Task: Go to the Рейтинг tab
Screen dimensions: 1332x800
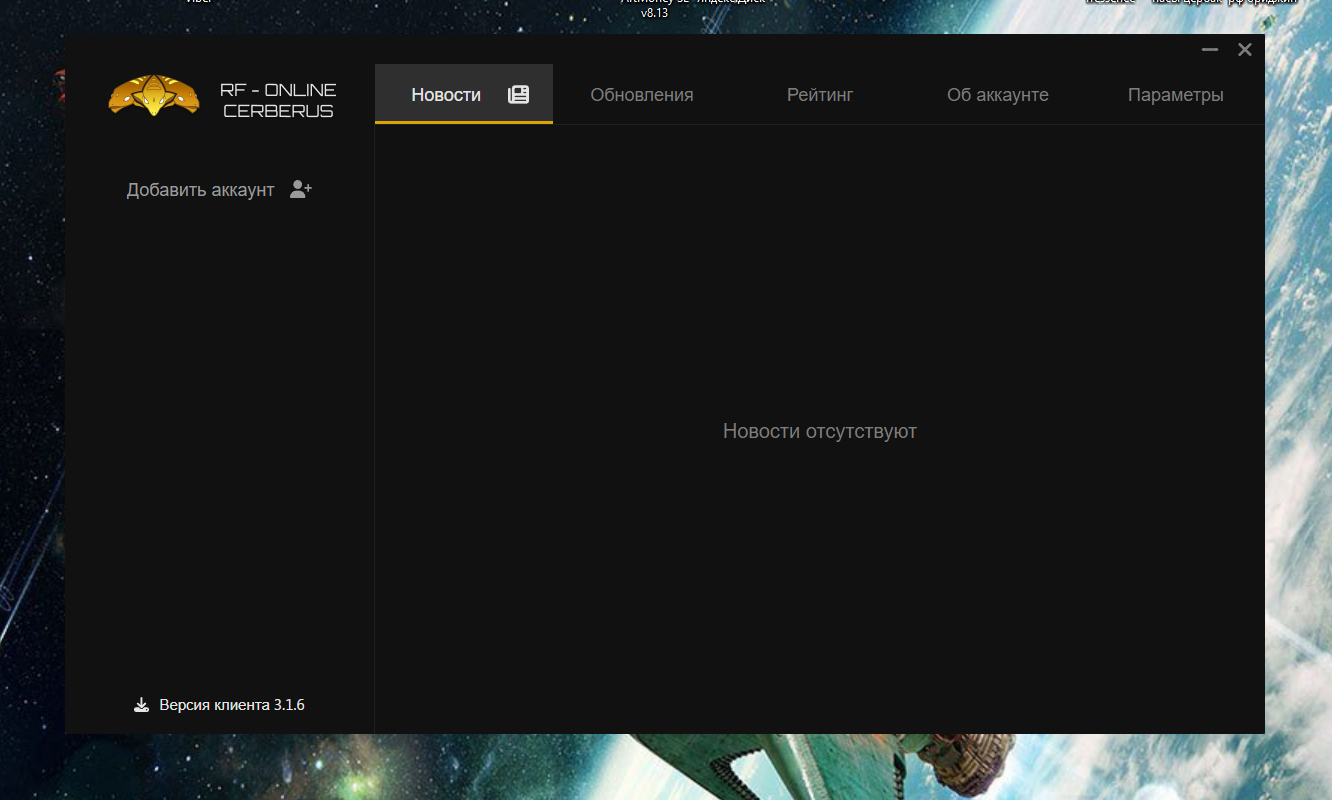Action: pyautogui.click(x=820, y=95)
